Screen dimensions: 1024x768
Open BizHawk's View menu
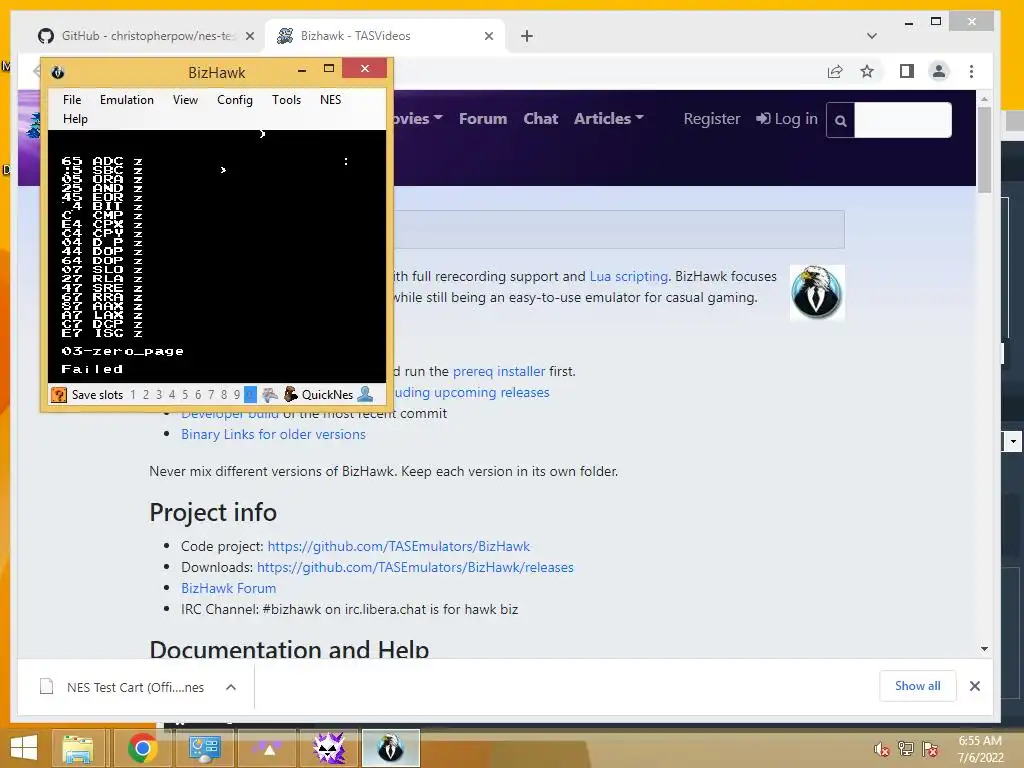point(185,100)
